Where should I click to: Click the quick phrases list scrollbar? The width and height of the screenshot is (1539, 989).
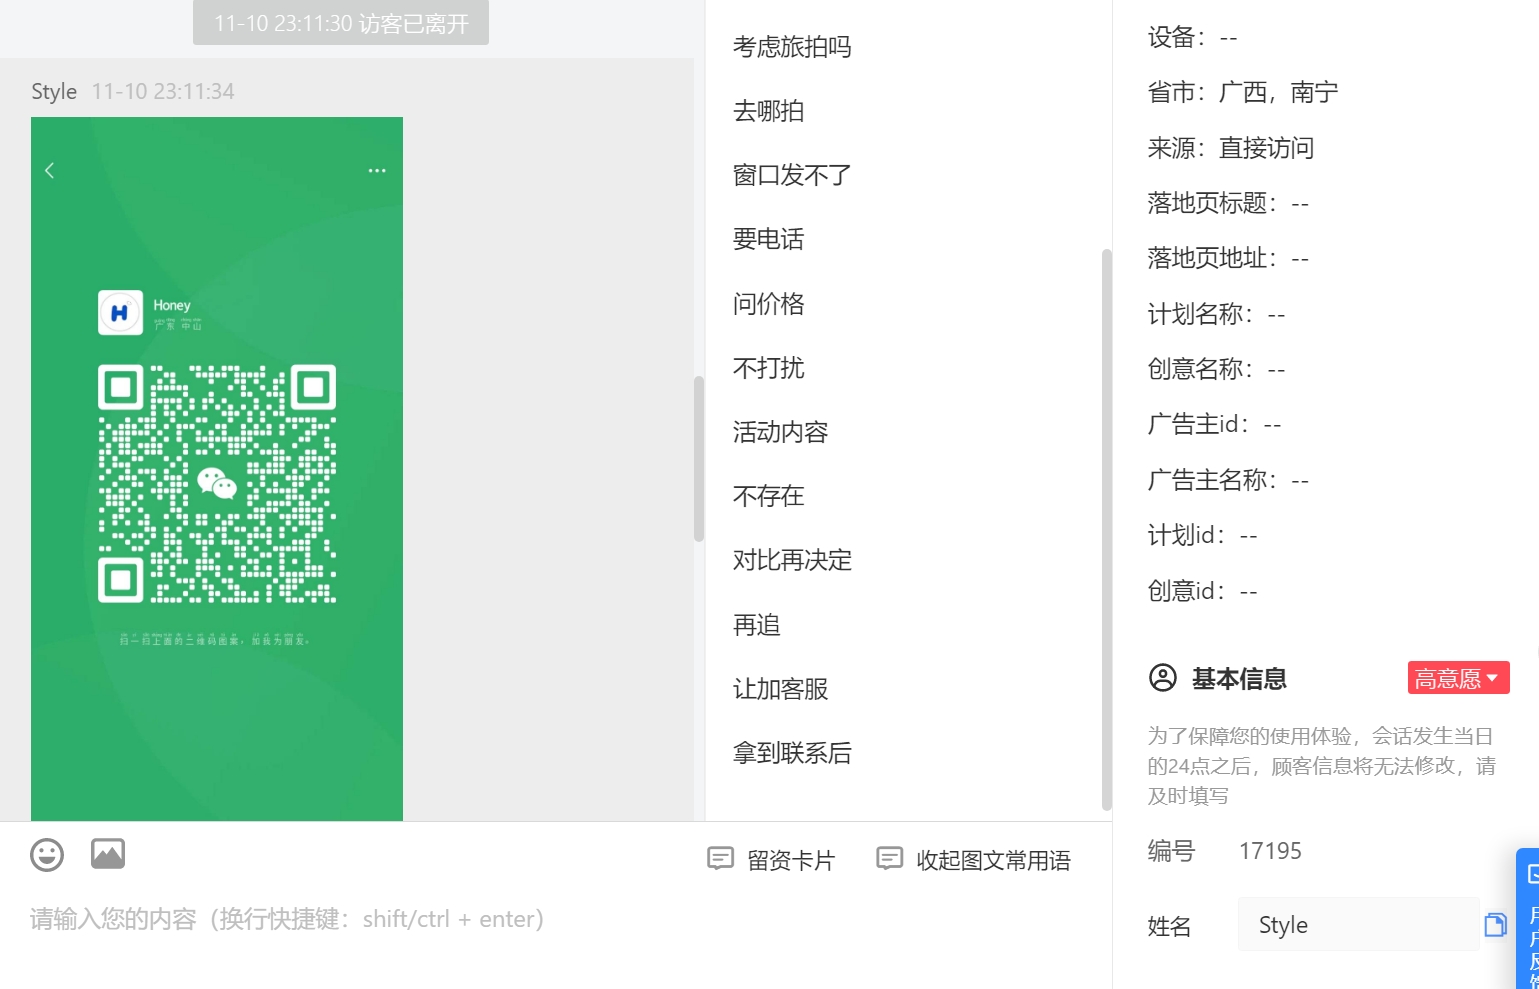click(1106, 530)
